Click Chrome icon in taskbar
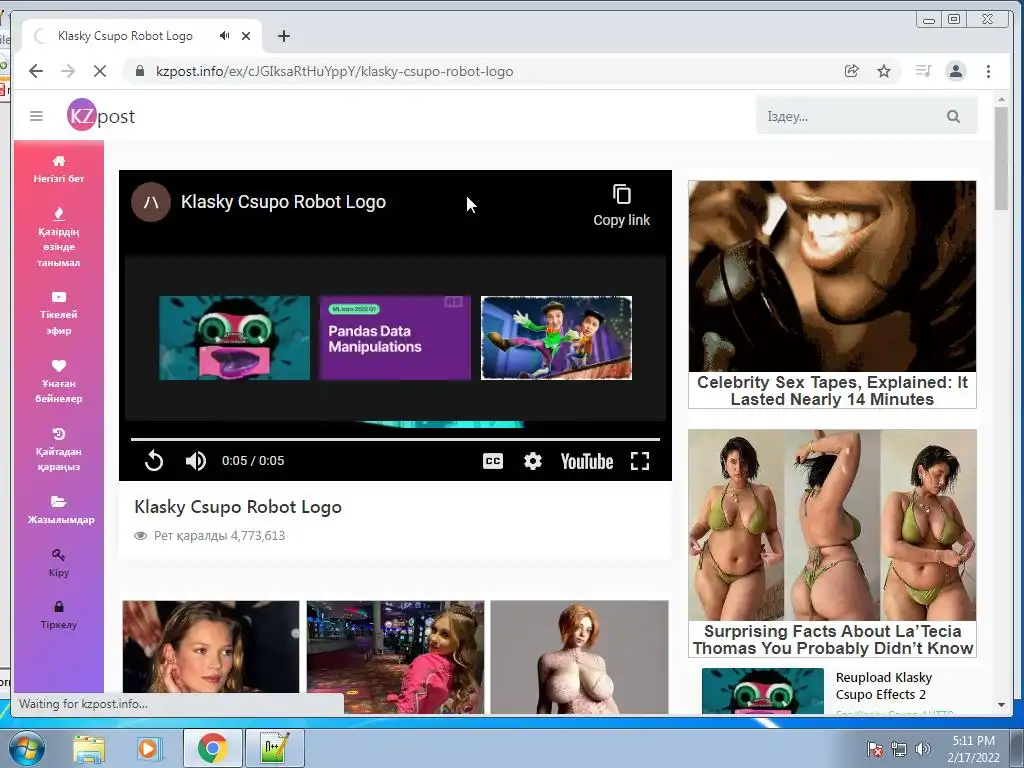The width and height of the screenshot is (1024, 768). [212, 748]
